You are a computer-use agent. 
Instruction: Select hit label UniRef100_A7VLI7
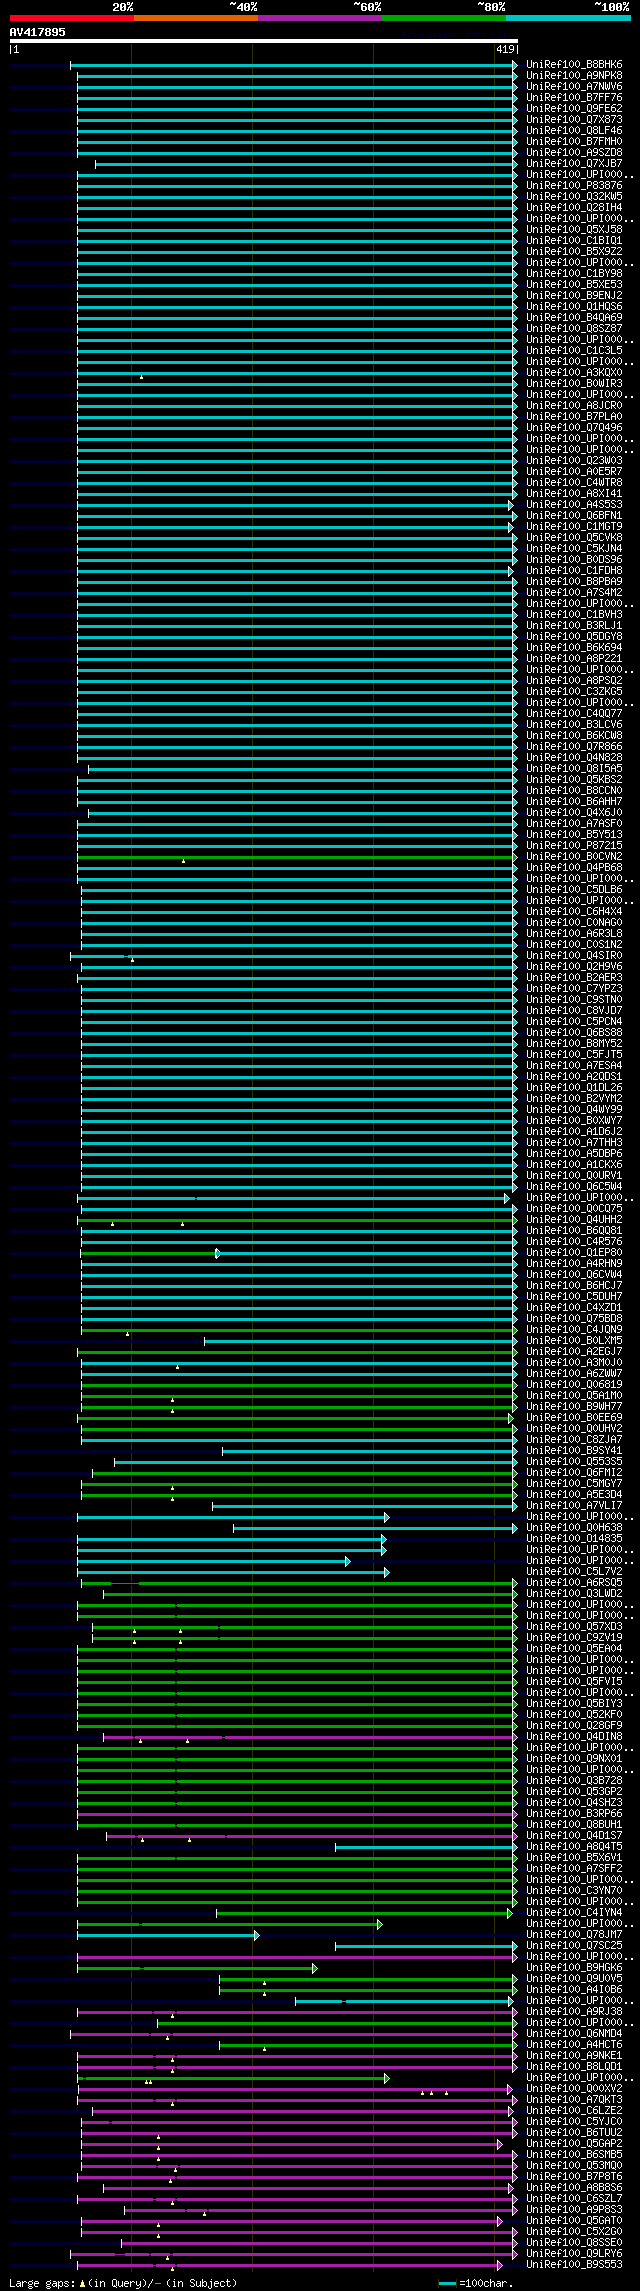(574, 1506)
